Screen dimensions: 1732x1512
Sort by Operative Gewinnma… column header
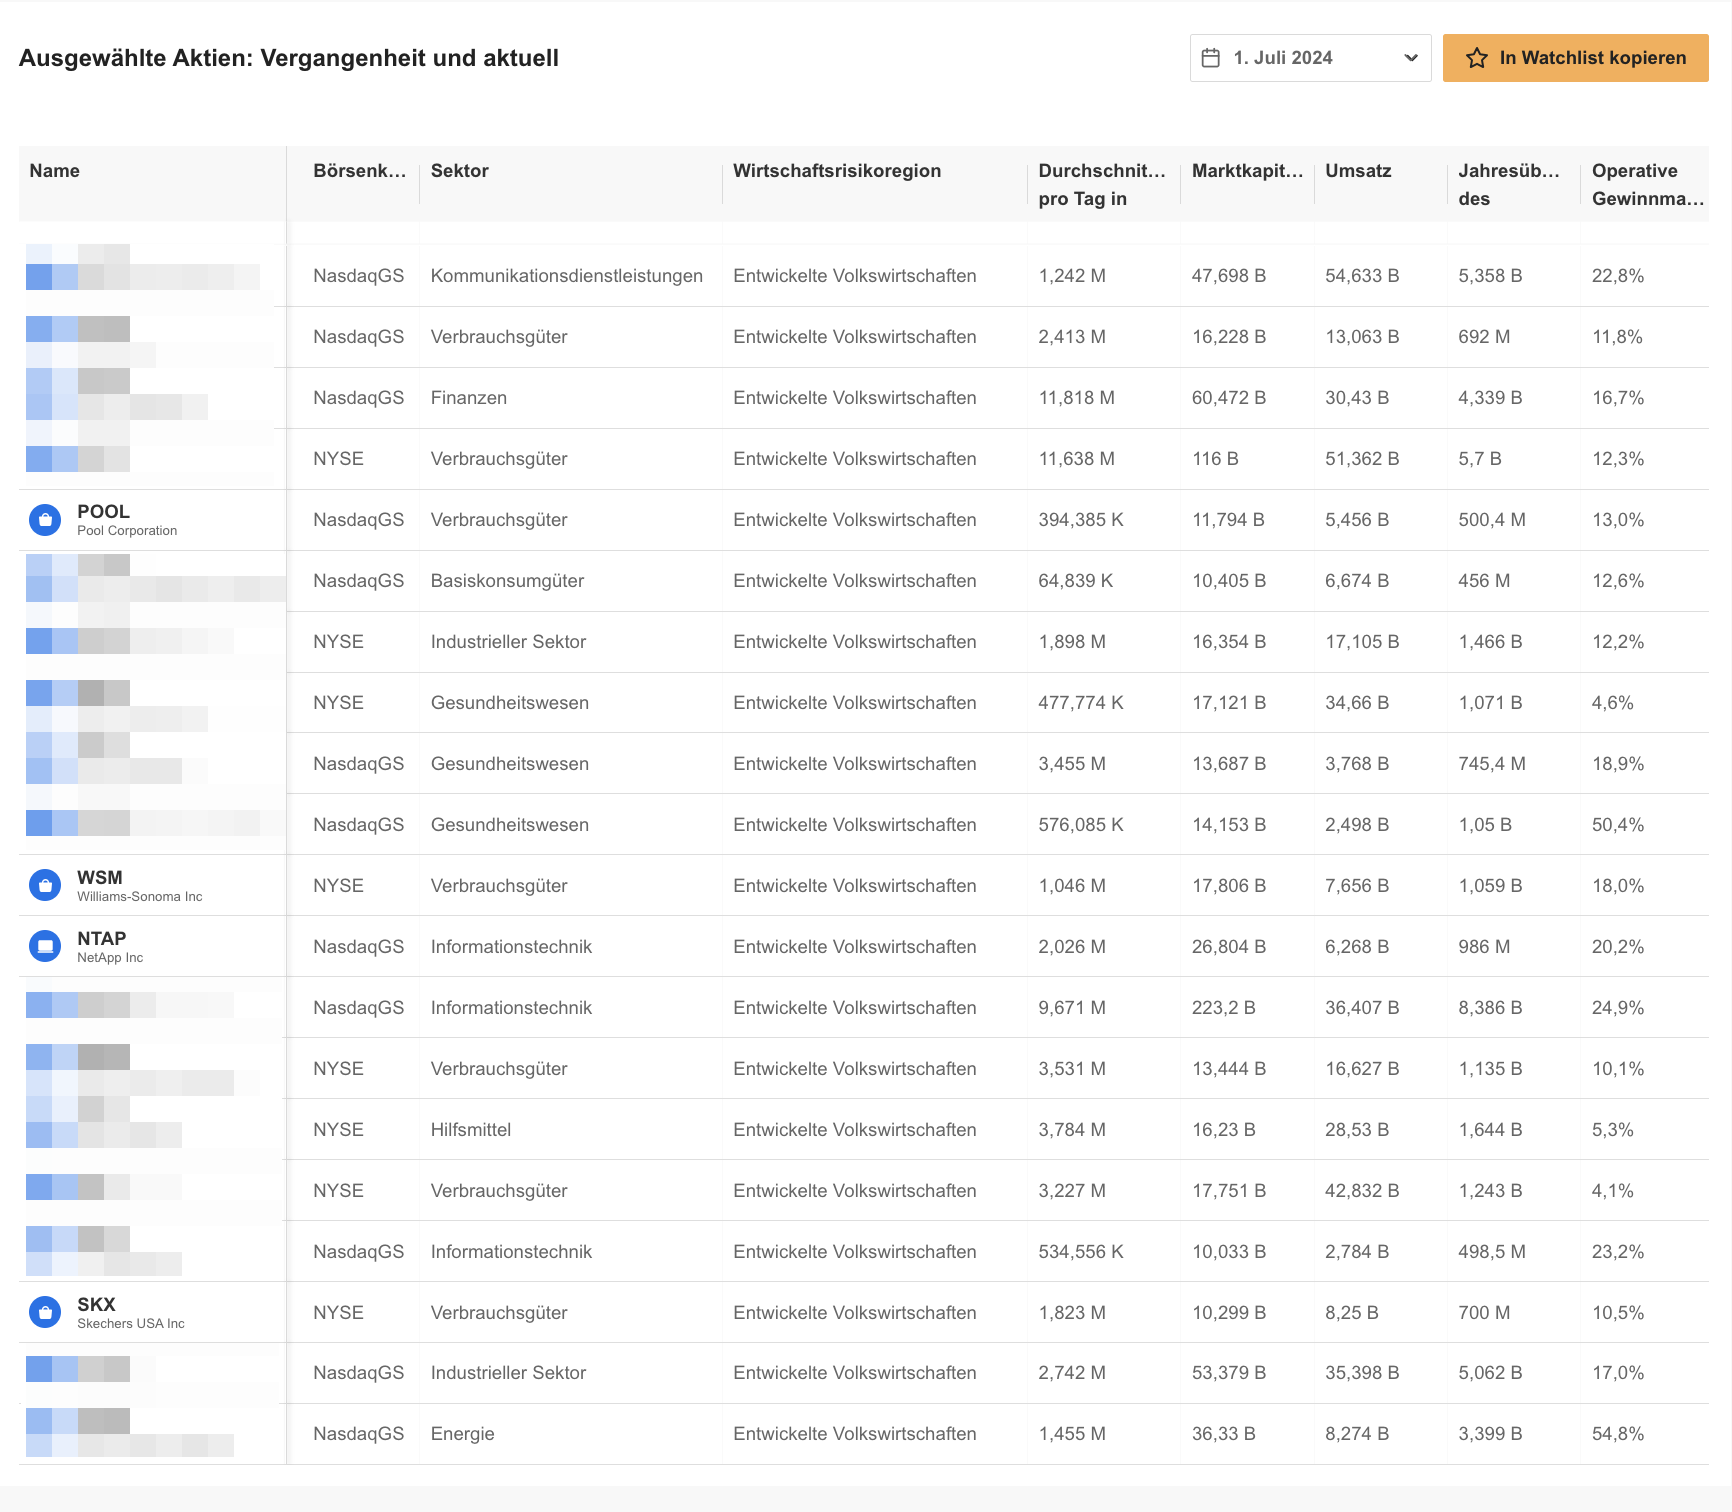pos(1647,185)
